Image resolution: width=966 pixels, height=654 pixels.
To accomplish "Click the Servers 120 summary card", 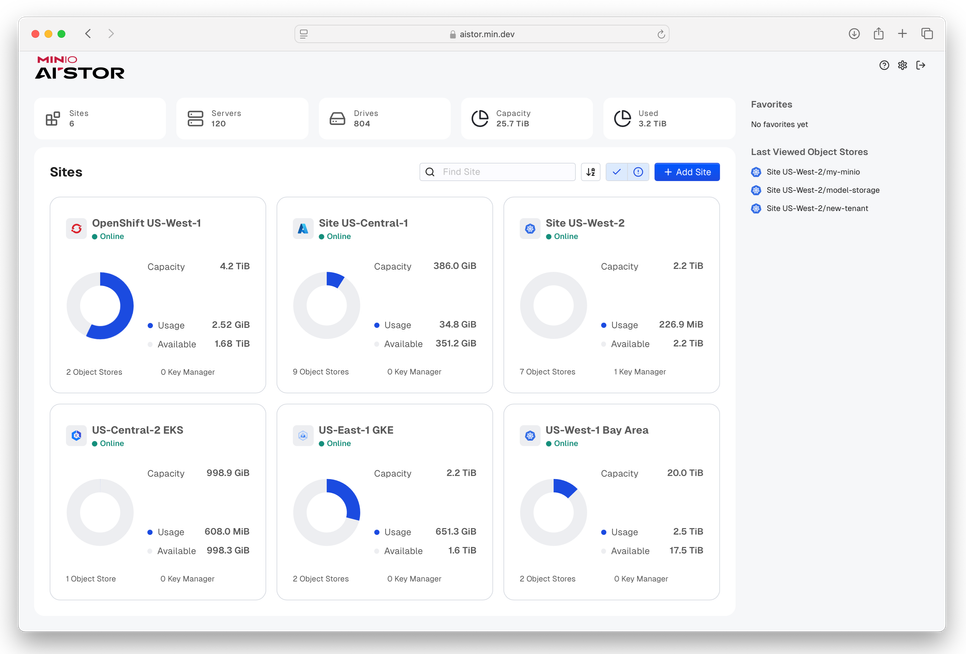I will (x=242, y=119).
